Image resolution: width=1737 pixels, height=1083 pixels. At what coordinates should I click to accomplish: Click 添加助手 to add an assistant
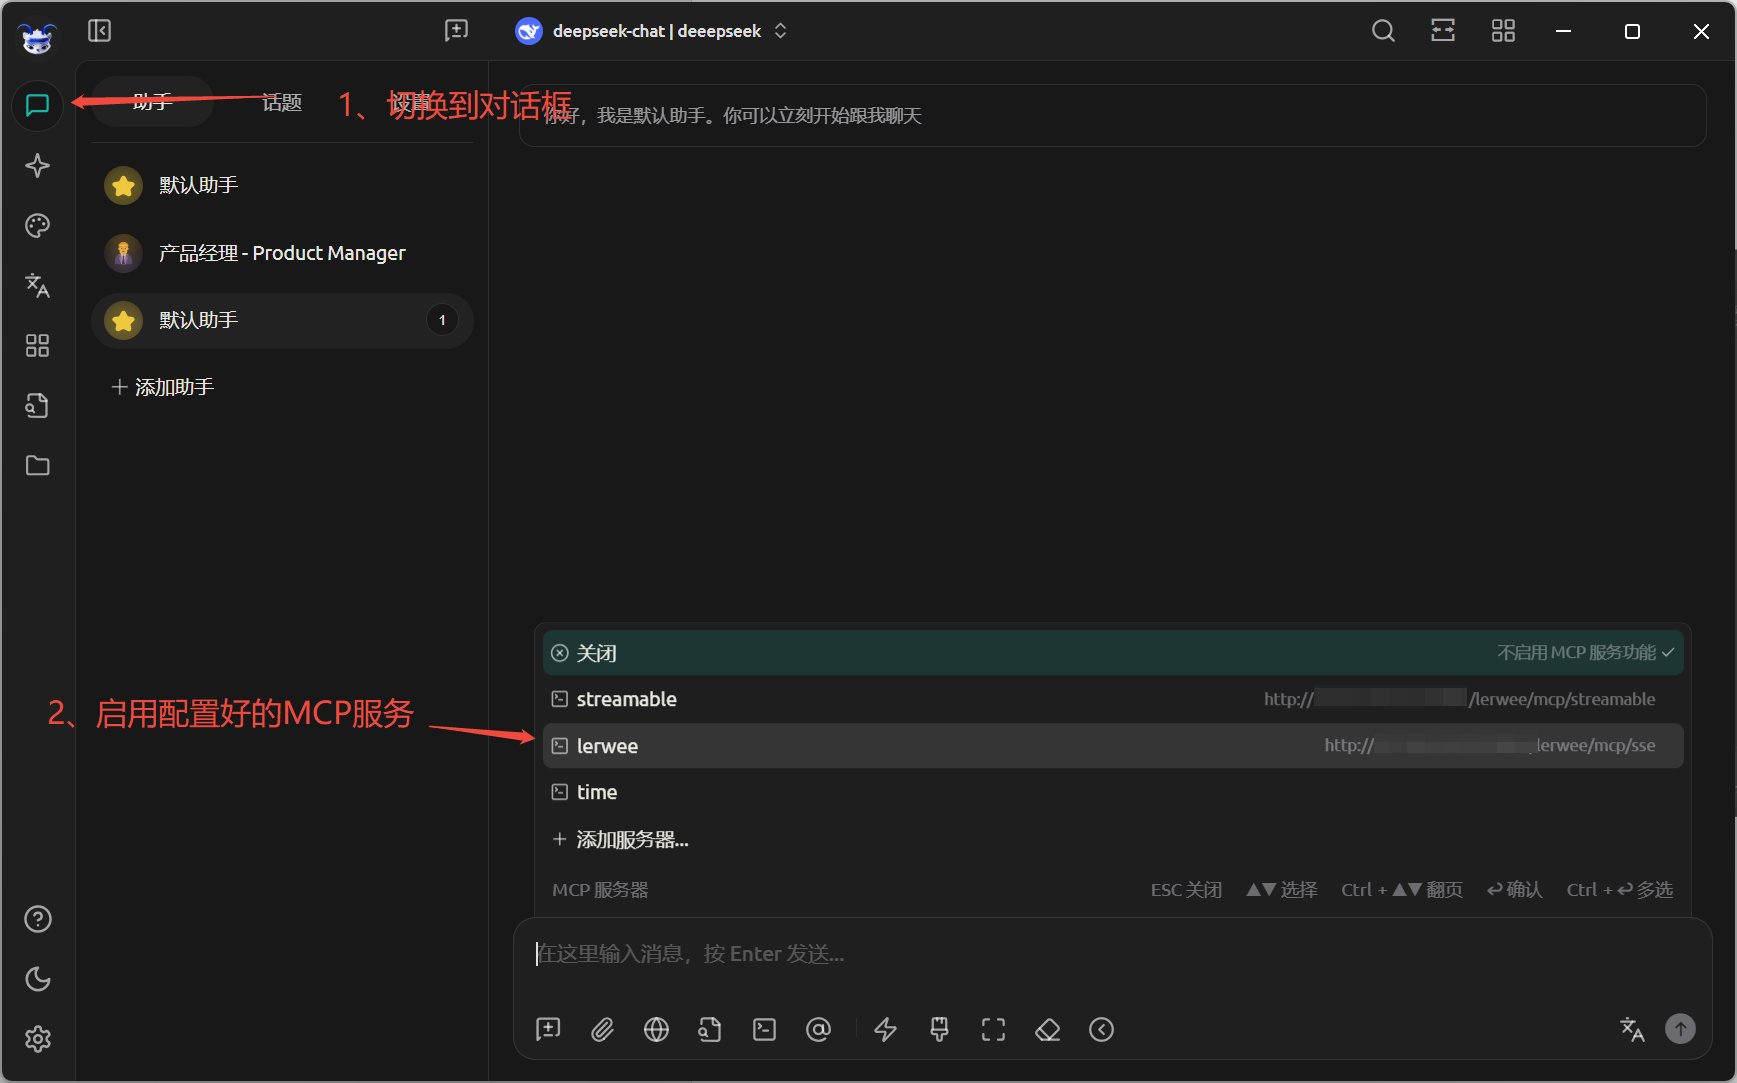point(163,387)
